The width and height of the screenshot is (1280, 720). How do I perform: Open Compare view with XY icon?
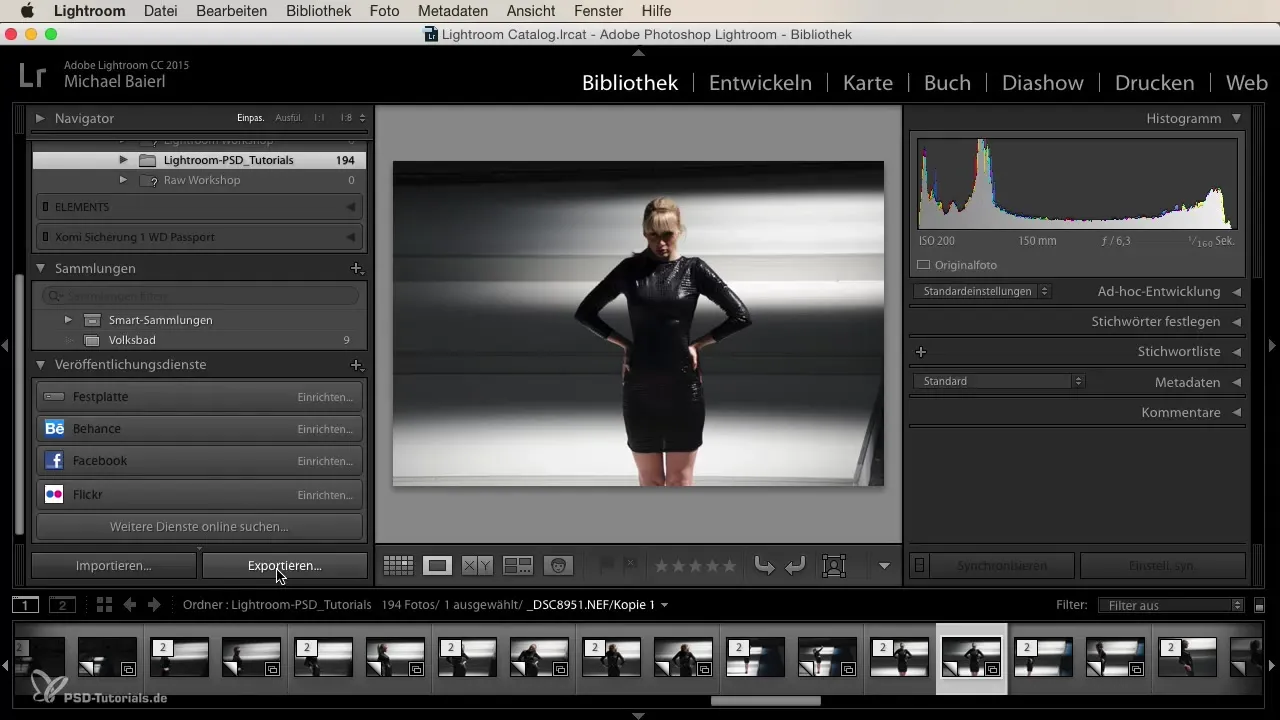coord(477,566)
